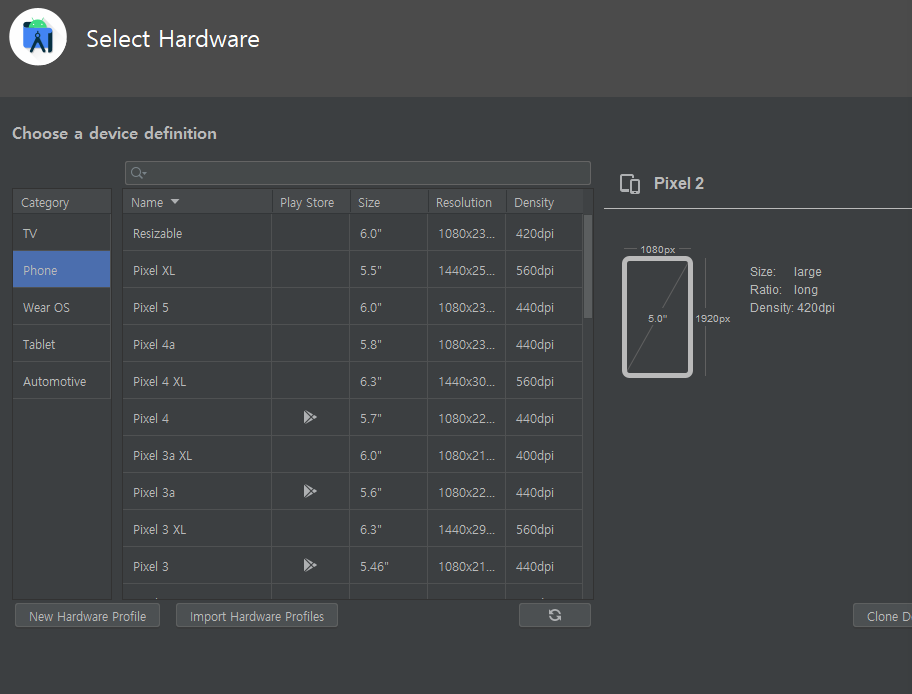Click the Density: 420dpi preview label

coord(792,307)
